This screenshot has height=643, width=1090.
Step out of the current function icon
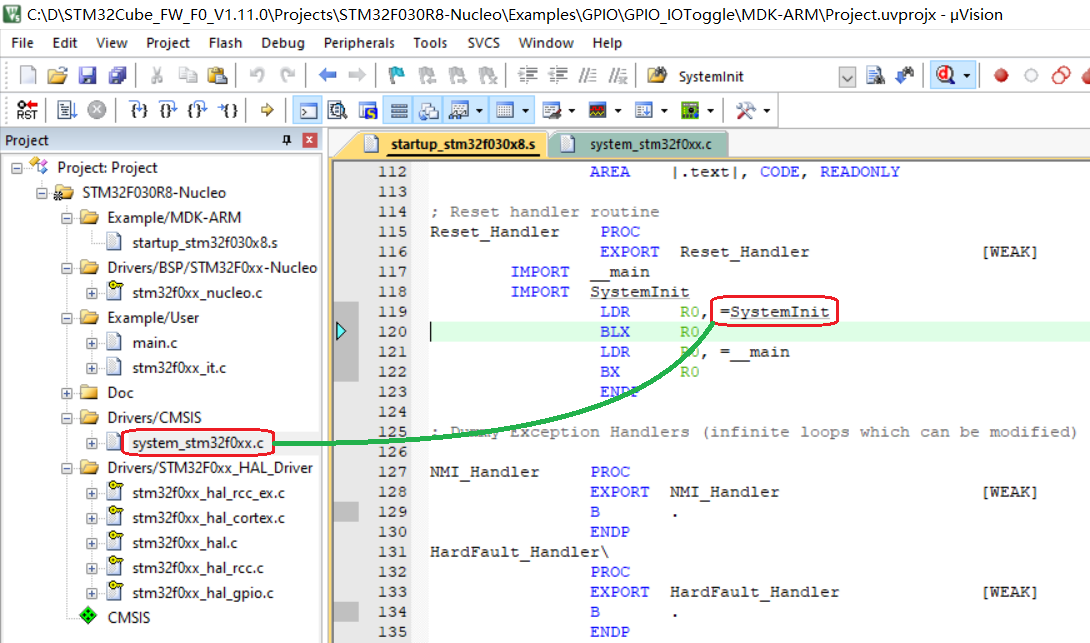(x=197, y=110)
